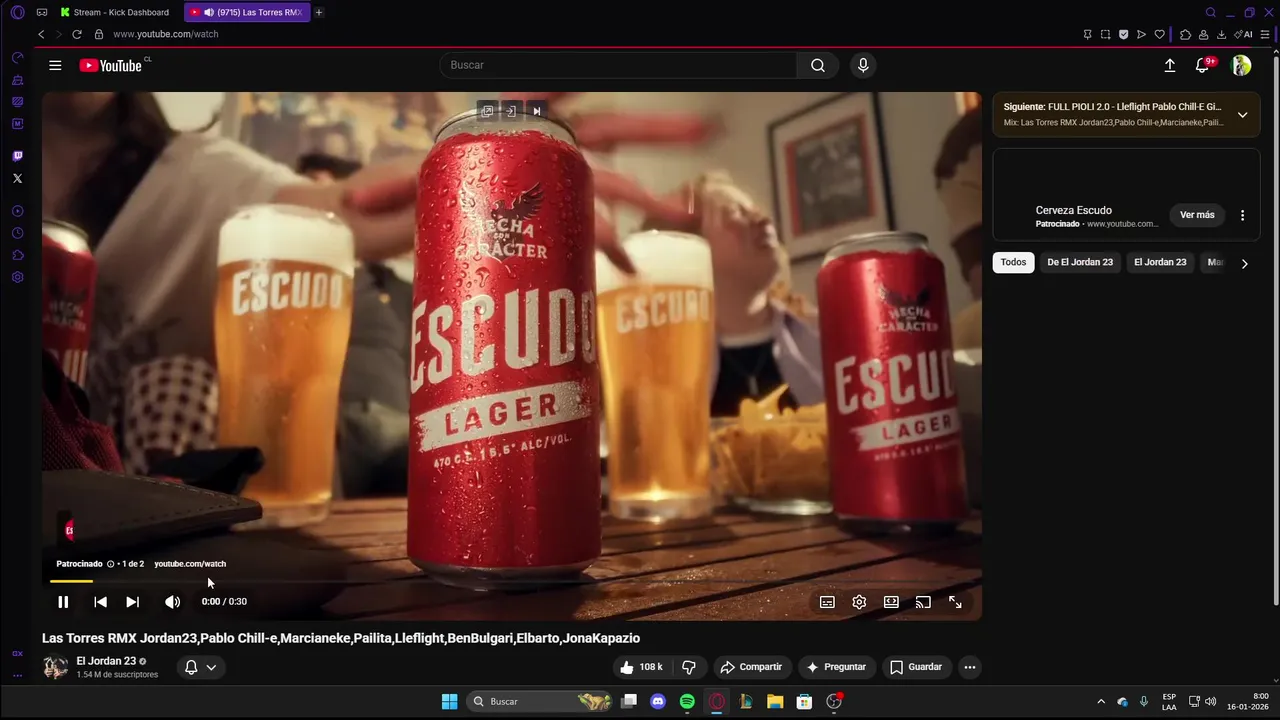Click the YouTube search magnifier button
Image resolution: width=1280 pixels, height=720 pixels.
point(818,65)
